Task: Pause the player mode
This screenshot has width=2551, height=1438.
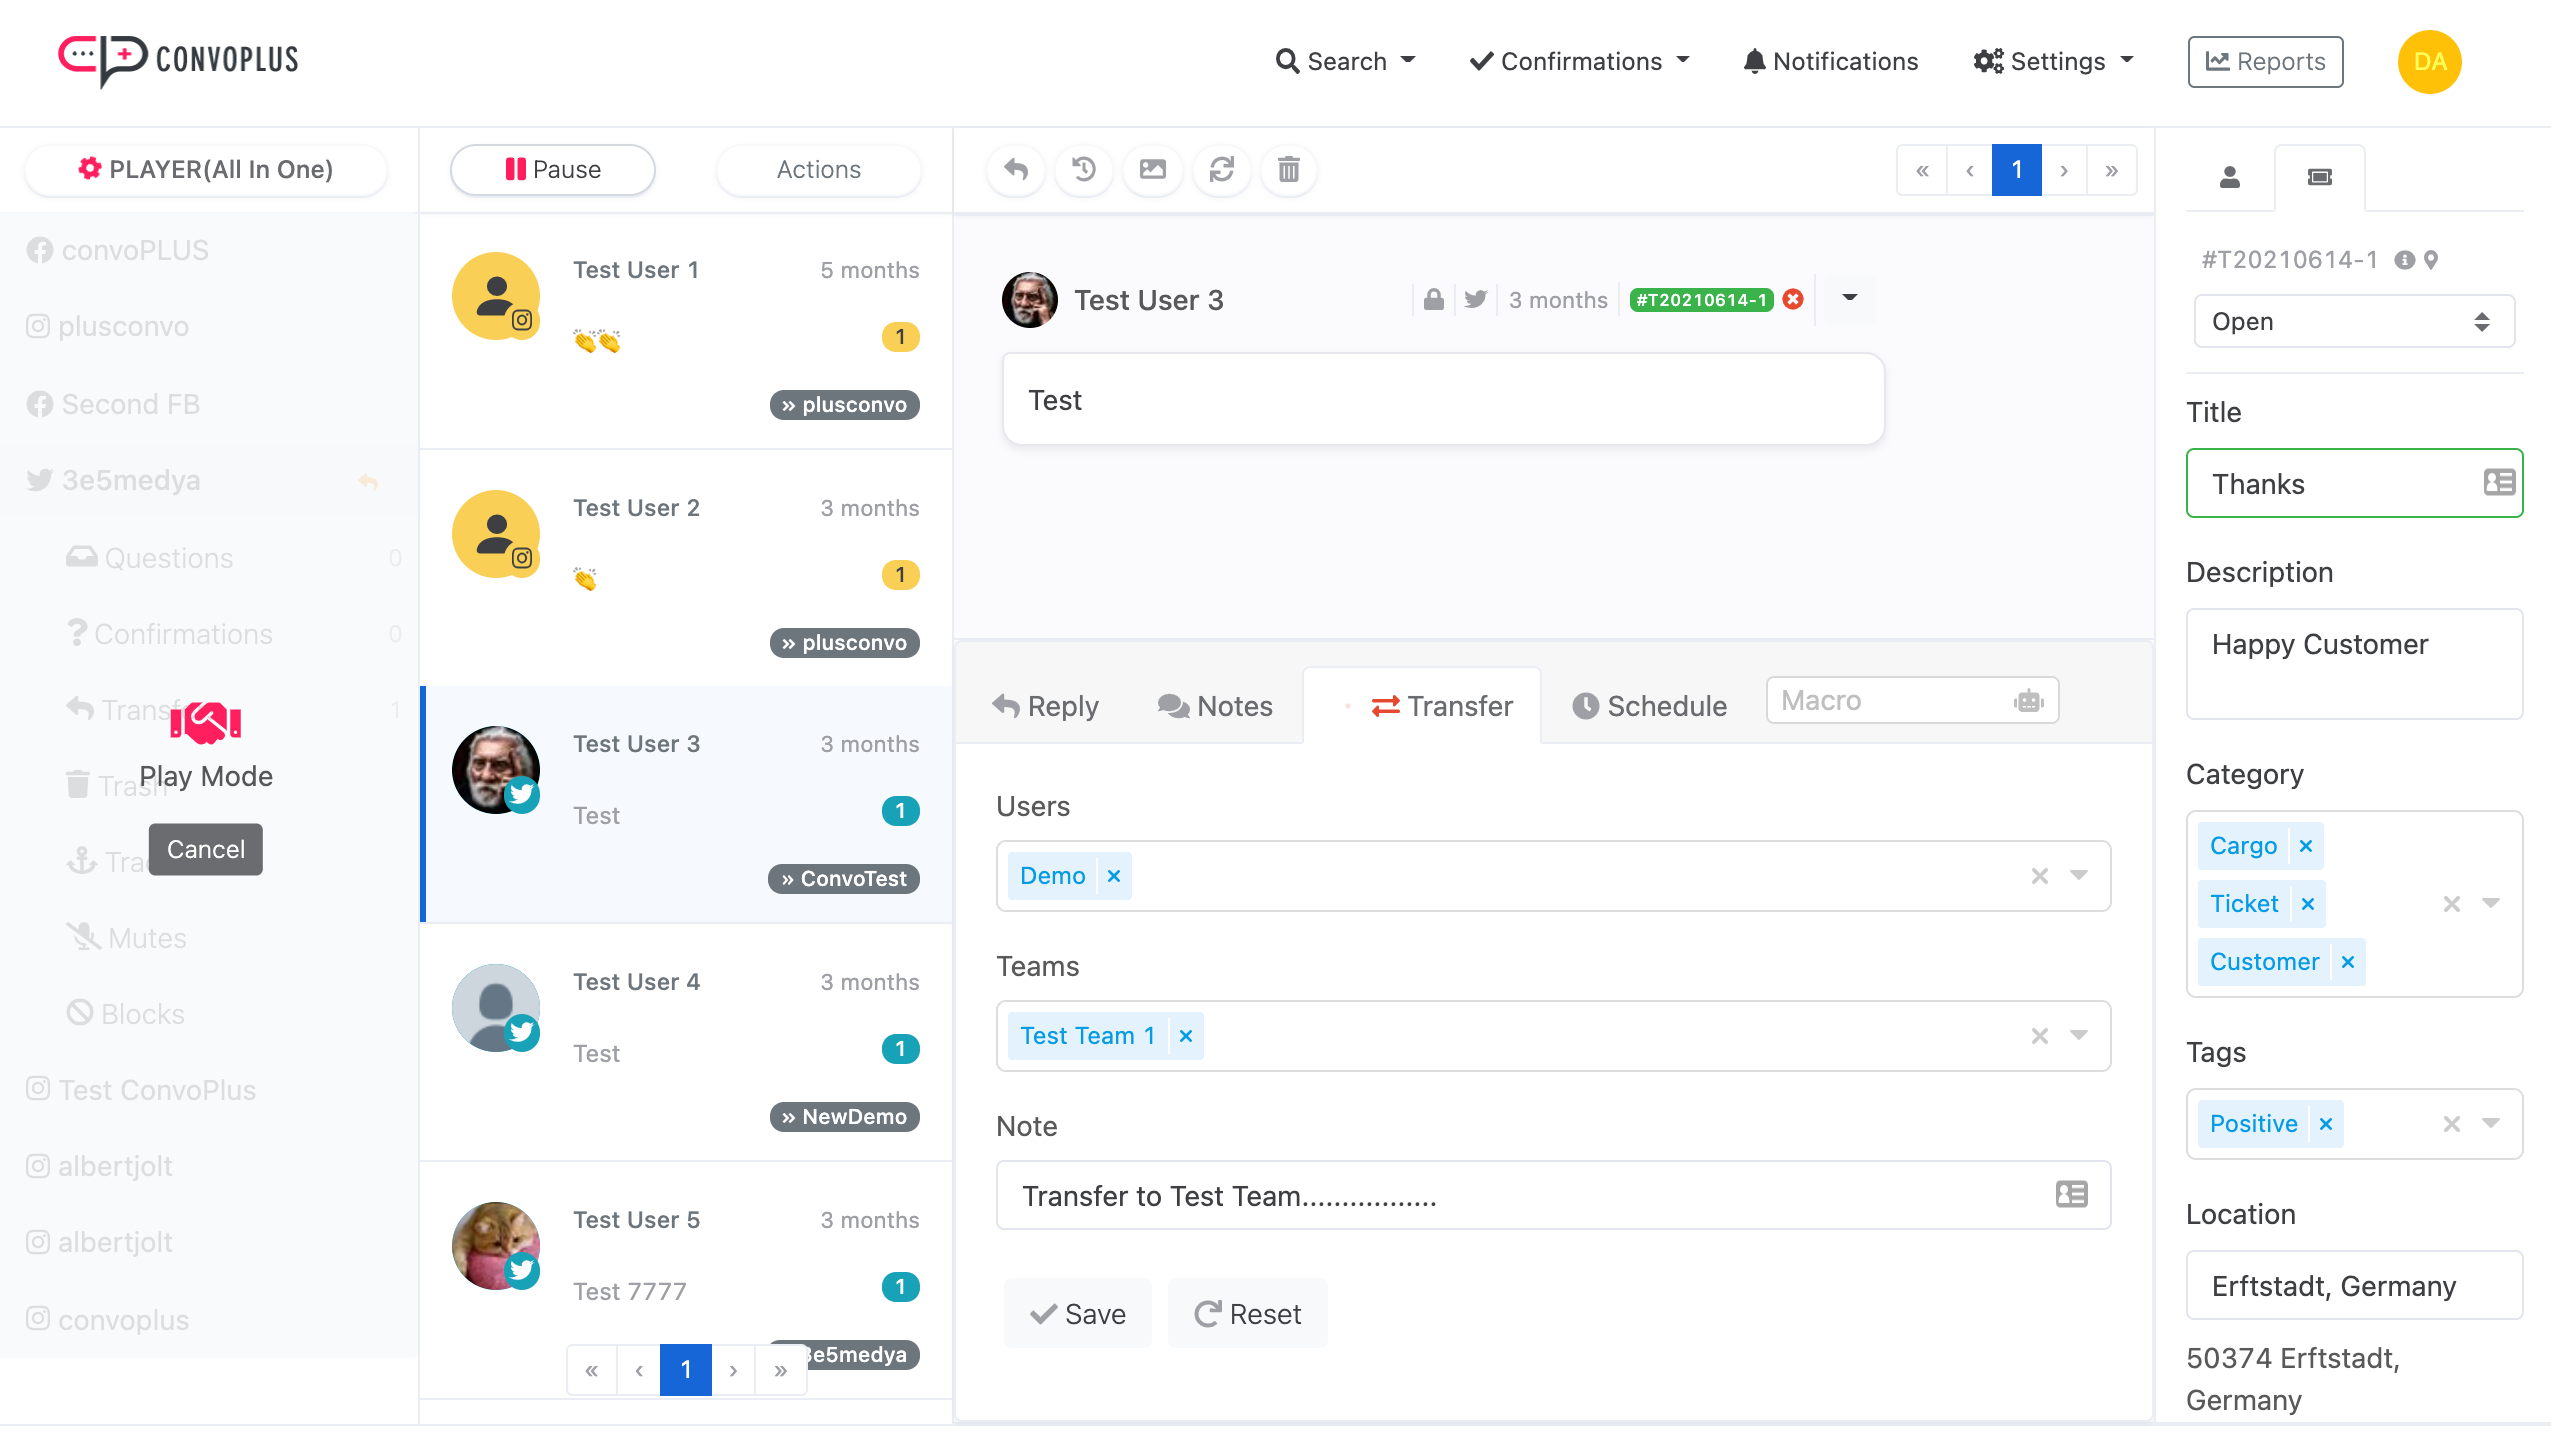Action: [553, 170]
